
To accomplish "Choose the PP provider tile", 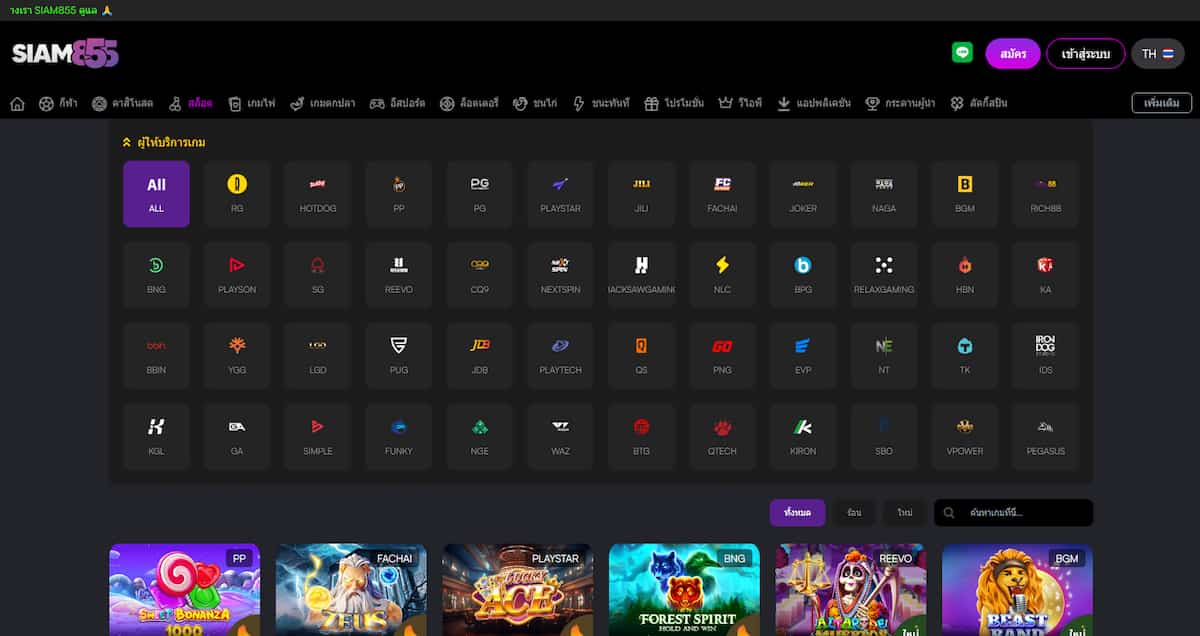I will coord(399,194).
